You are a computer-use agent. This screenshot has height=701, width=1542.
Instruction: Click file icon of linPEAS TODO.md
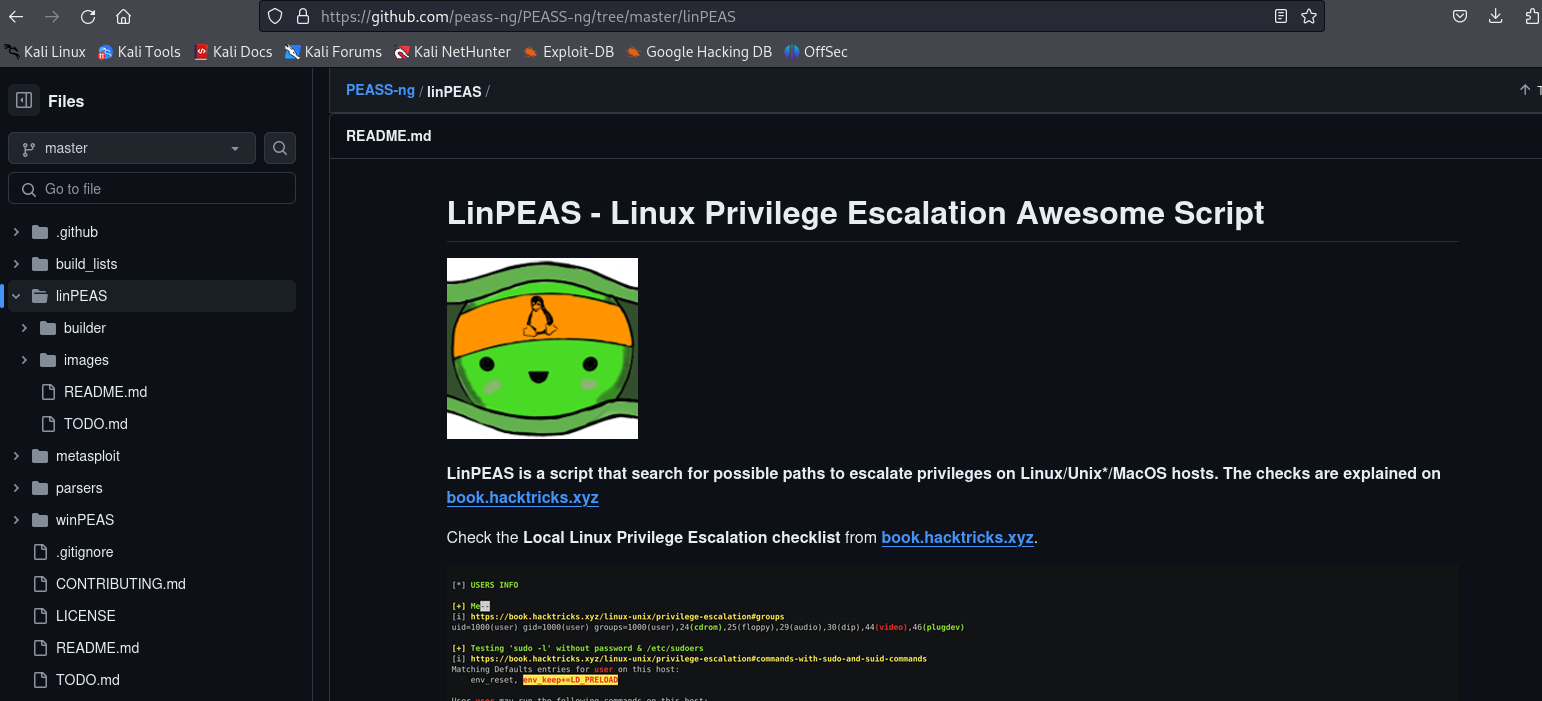pyautogui.click(x=48, y=424)
